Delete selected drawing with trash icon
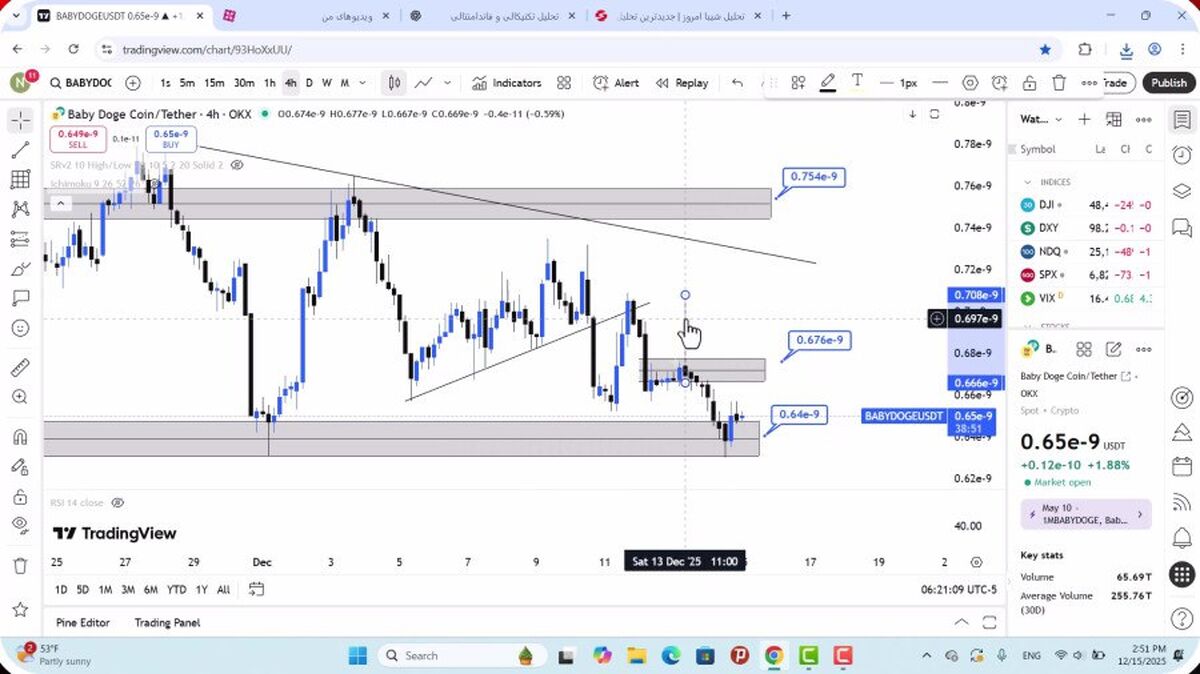This screenshot has width=1200, height=674. pos(1059,83)
